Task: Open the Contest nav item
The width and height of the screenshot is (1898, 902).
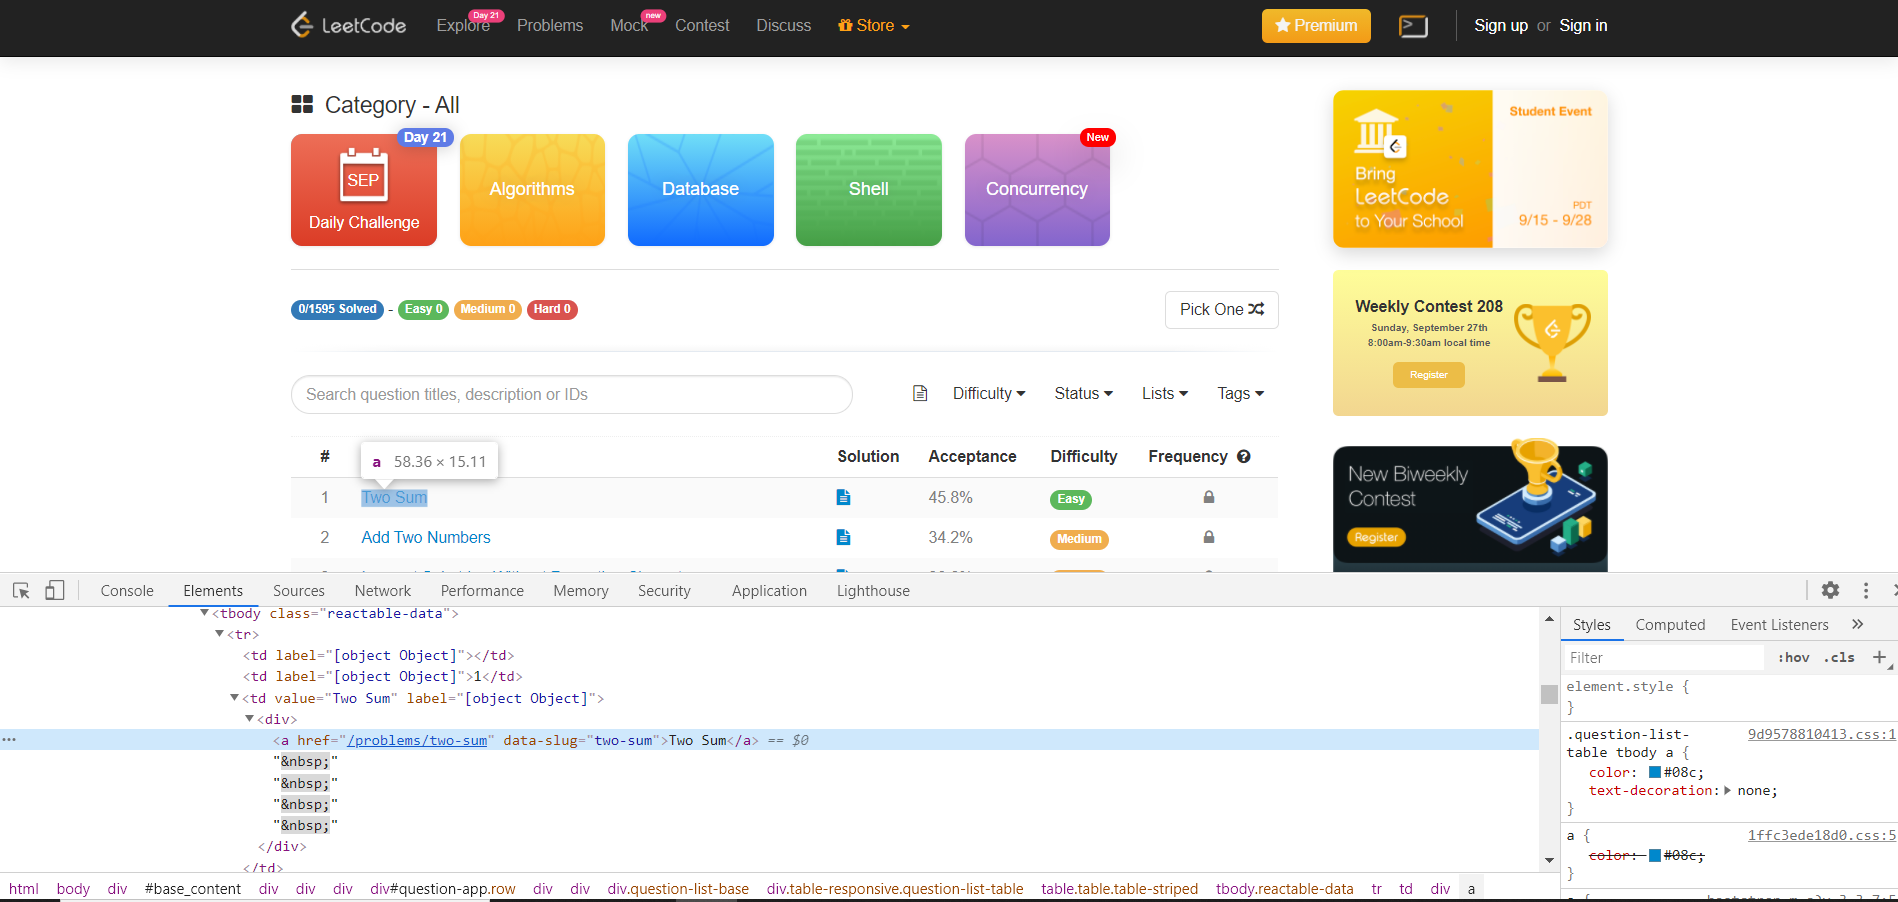Action: pyautogui.click(x=702, y=26)
